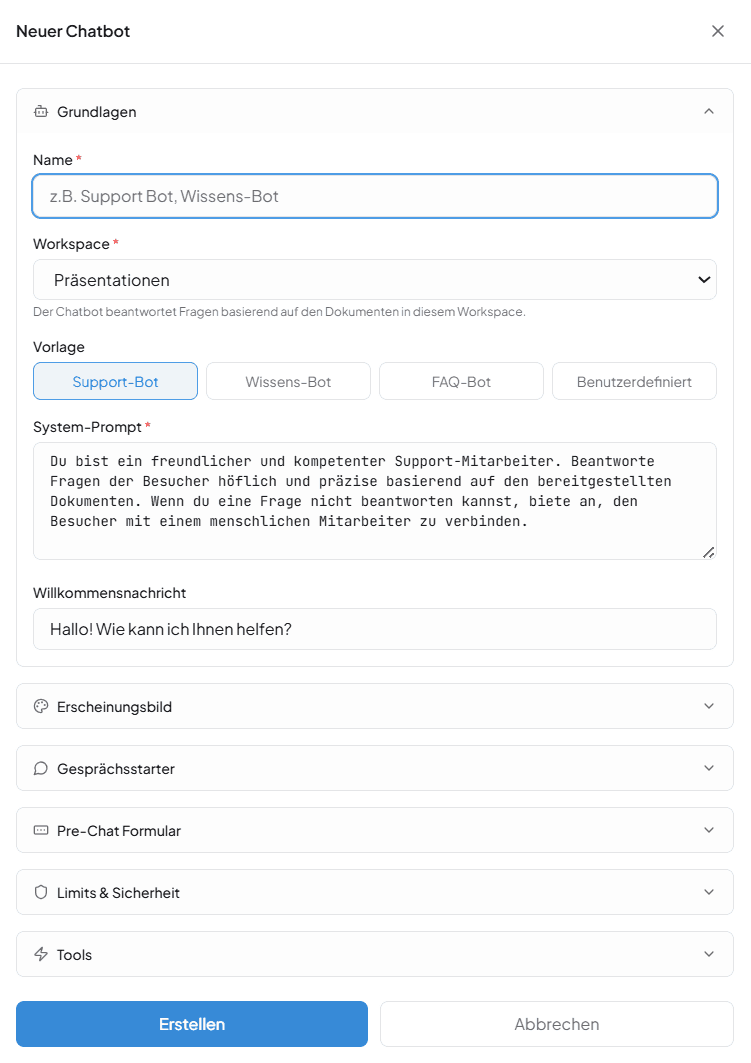Choose the Benutzerdefiniert template
Viewport: 751px width, 1063px height.
click(634, 381)
